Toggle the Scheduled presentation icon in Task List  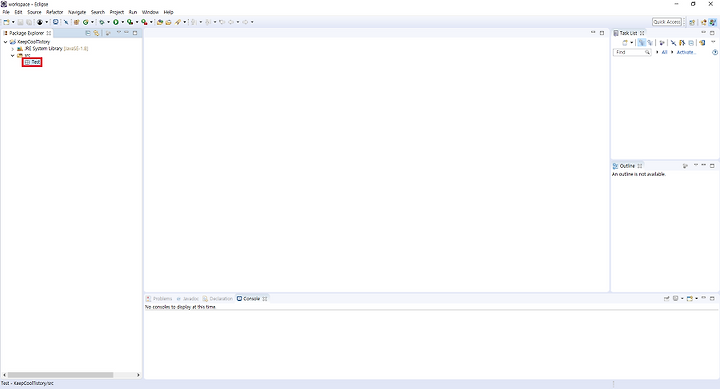pos(650,43)
